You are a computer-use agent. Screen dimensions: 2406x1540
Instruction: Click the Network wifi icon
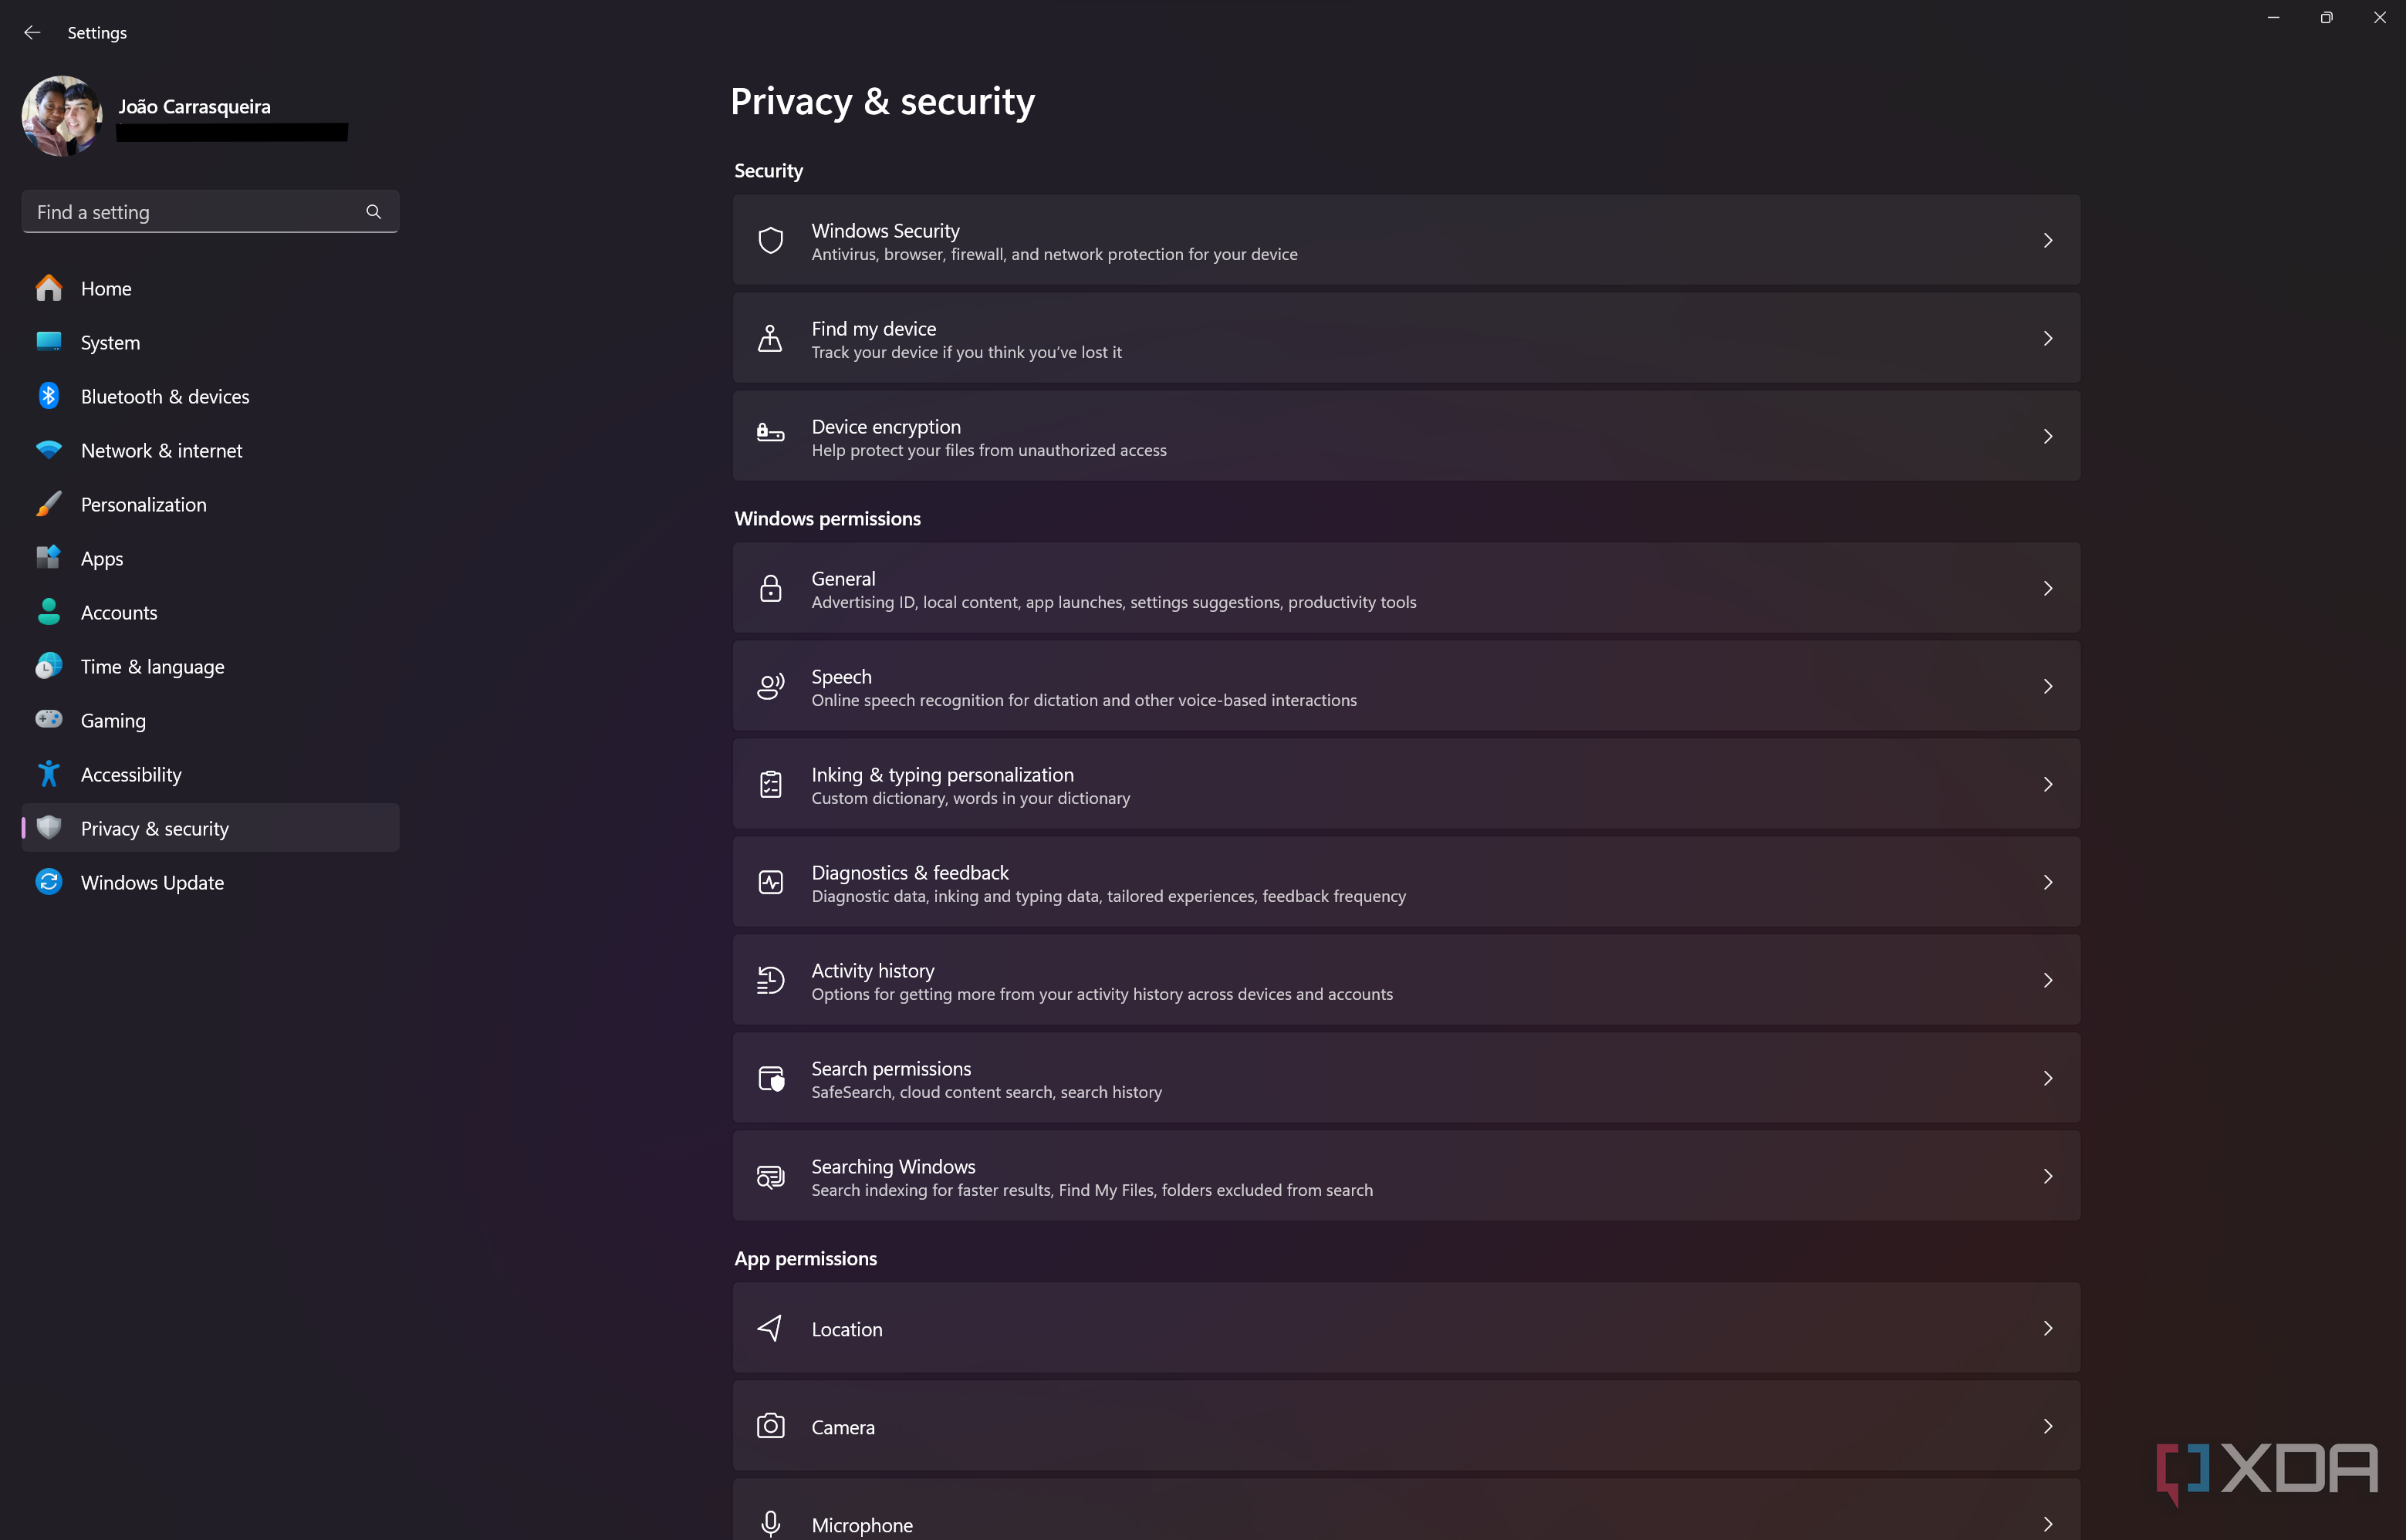pyautogui.click(x=48, y=450)
